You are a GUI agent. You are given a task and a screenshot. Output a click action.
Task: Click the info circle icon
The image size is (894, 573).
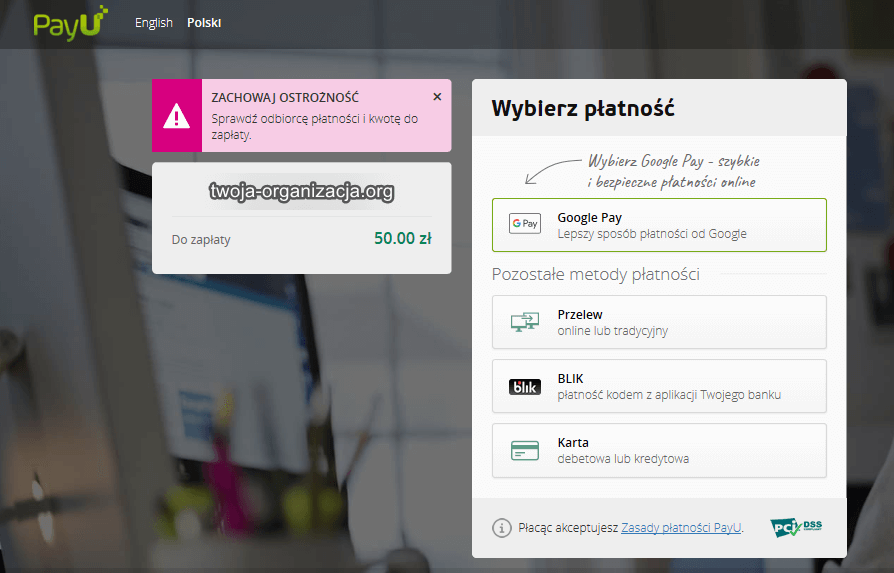pos(502,528)
